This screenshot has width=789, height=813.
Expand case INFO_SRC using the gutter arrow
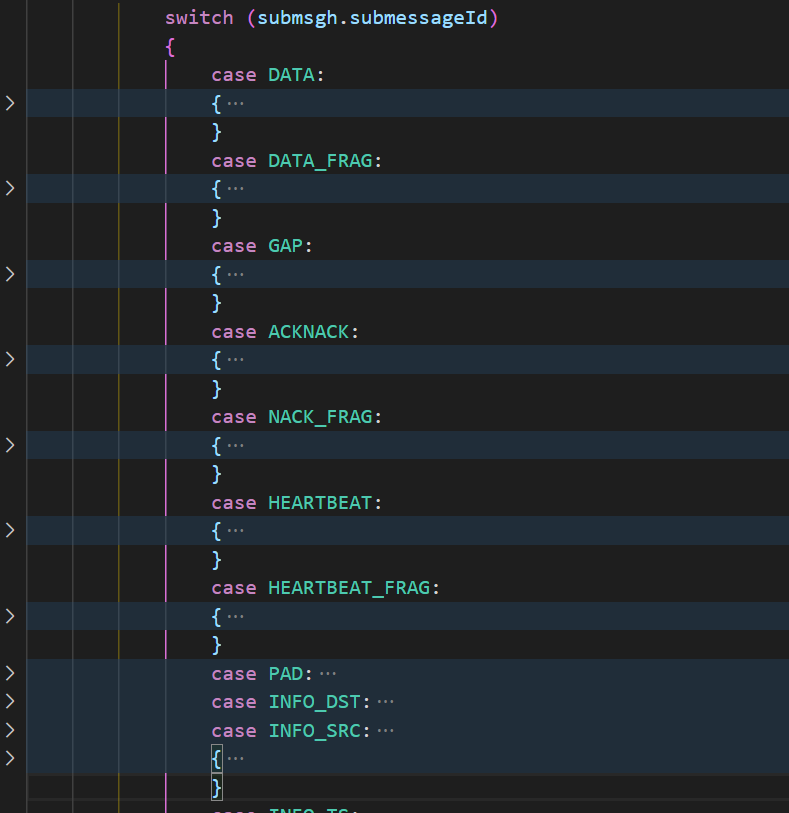tap(10, 730)
